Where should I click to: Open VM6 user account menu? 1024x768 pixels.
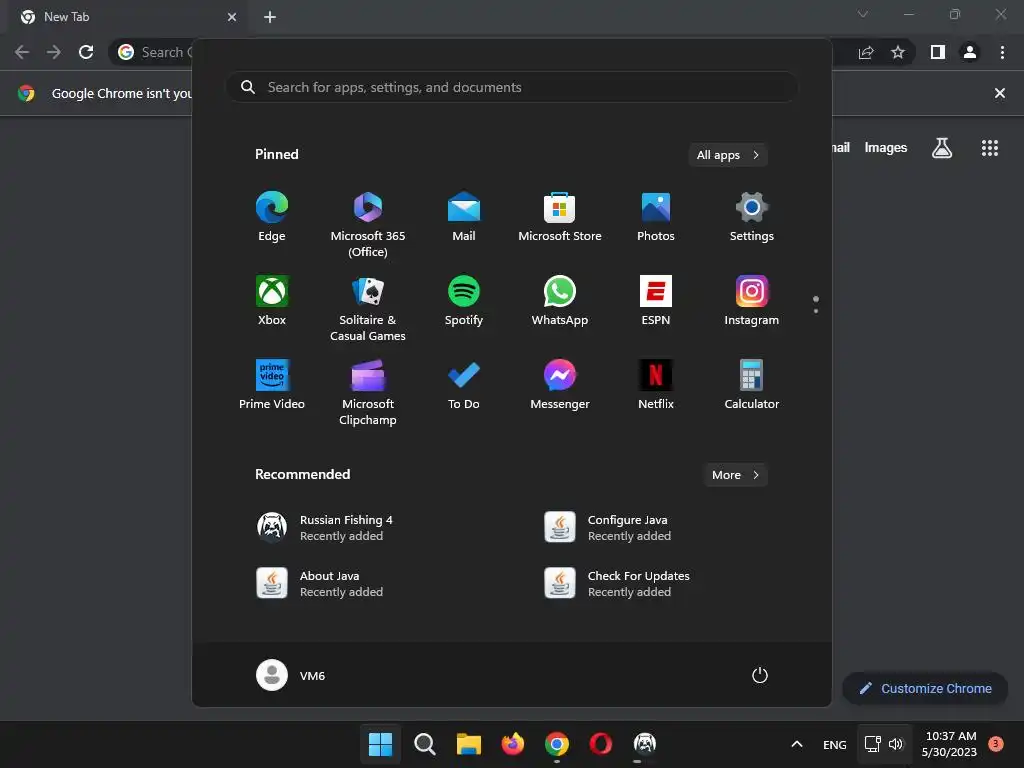[291, 675]
